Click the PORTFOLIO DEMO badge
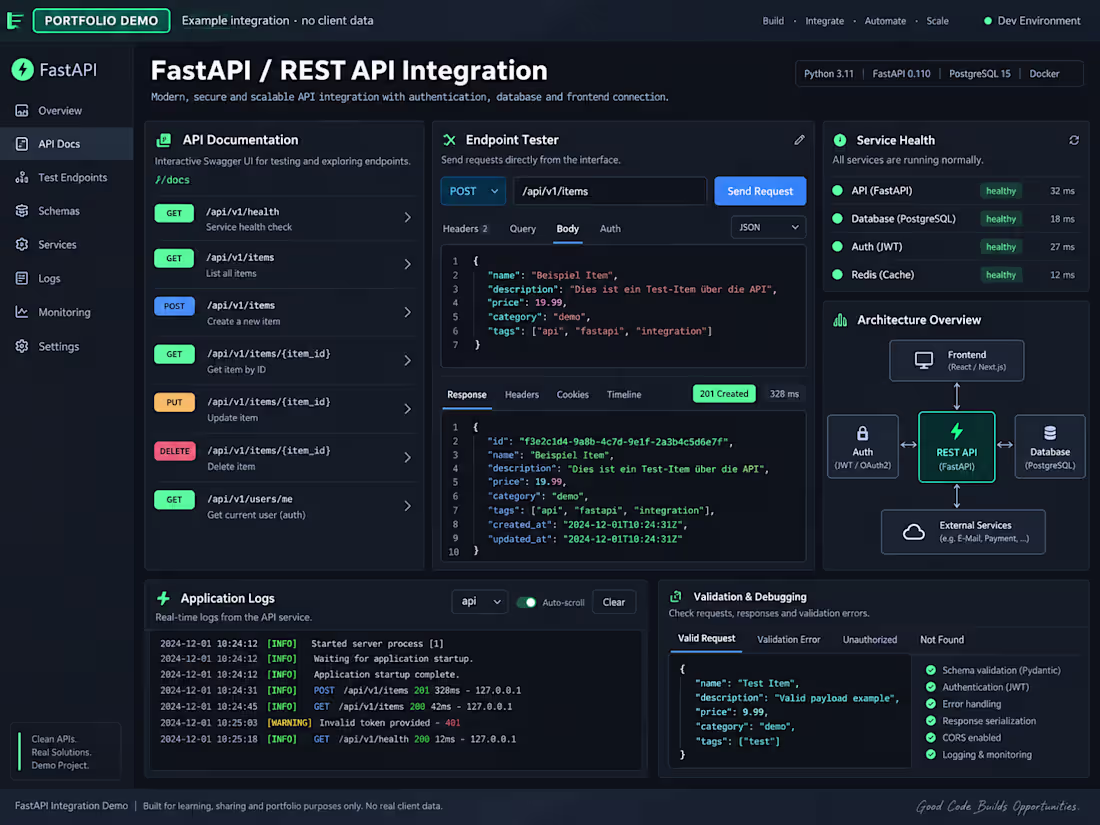Image resolution: width=1100 pixels, height=825 pixels. [101, 20]
